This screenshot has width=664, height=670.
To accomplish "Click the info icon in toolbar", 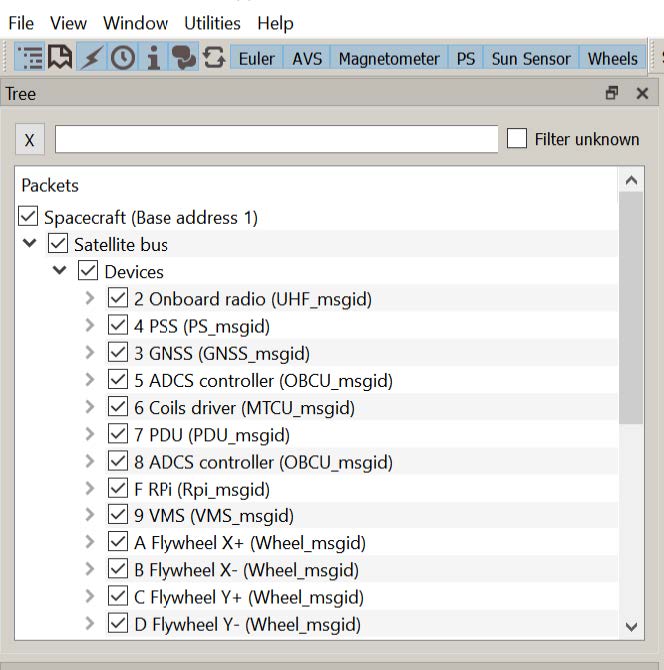I will coord(153,58).
